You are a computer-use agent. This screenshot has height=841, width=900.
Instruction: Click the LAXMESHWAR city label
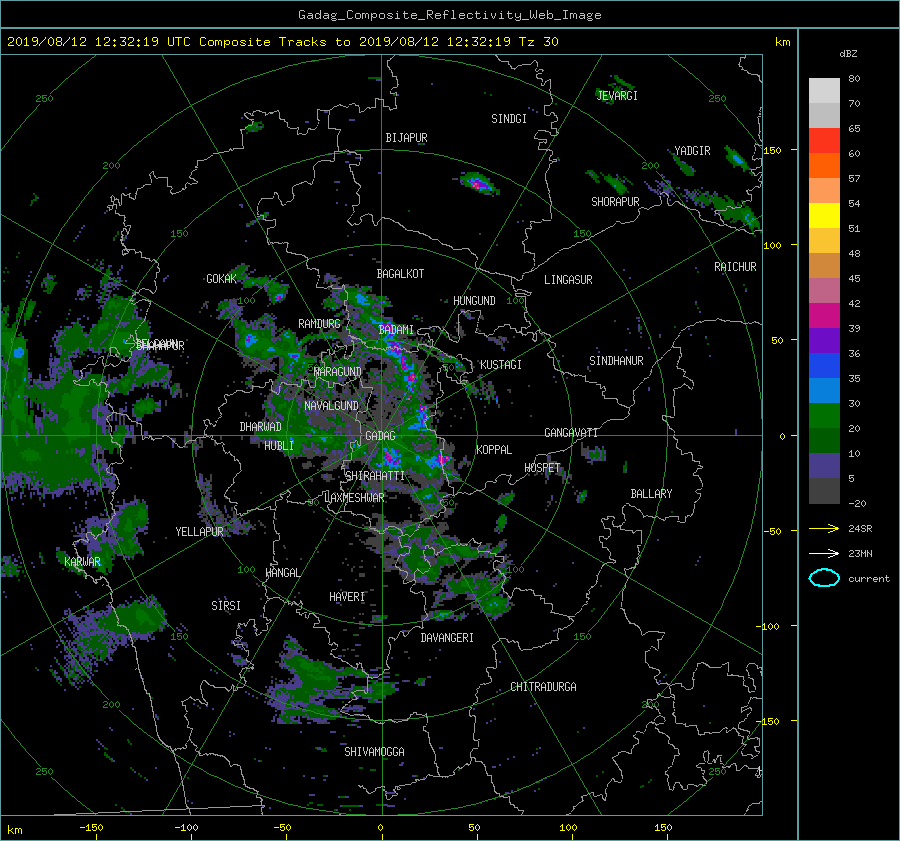tap(354, 498)
